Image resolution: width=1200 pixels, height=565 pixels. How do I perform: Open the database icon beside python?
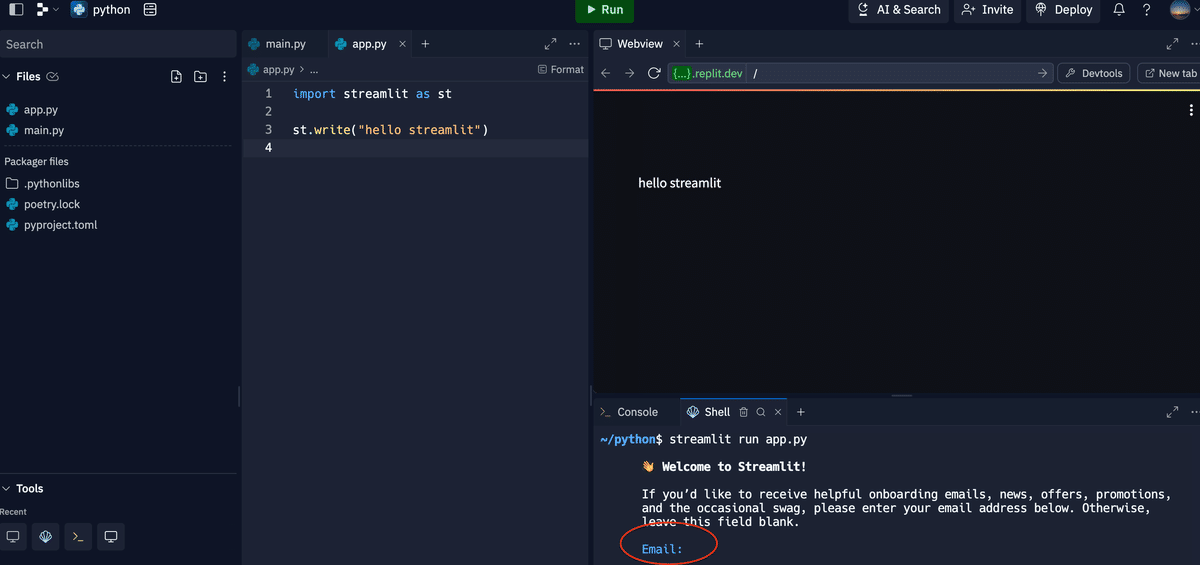[150, 10]
